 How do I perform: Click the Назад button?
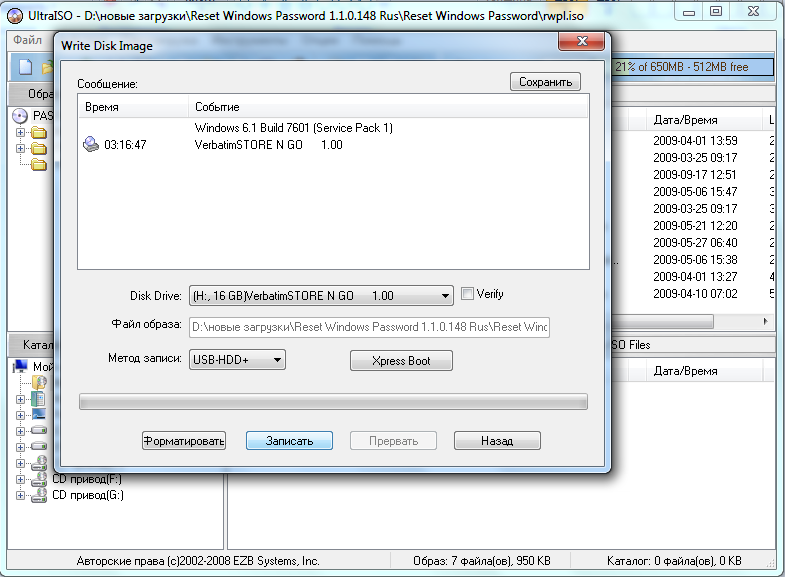point(497,441)
